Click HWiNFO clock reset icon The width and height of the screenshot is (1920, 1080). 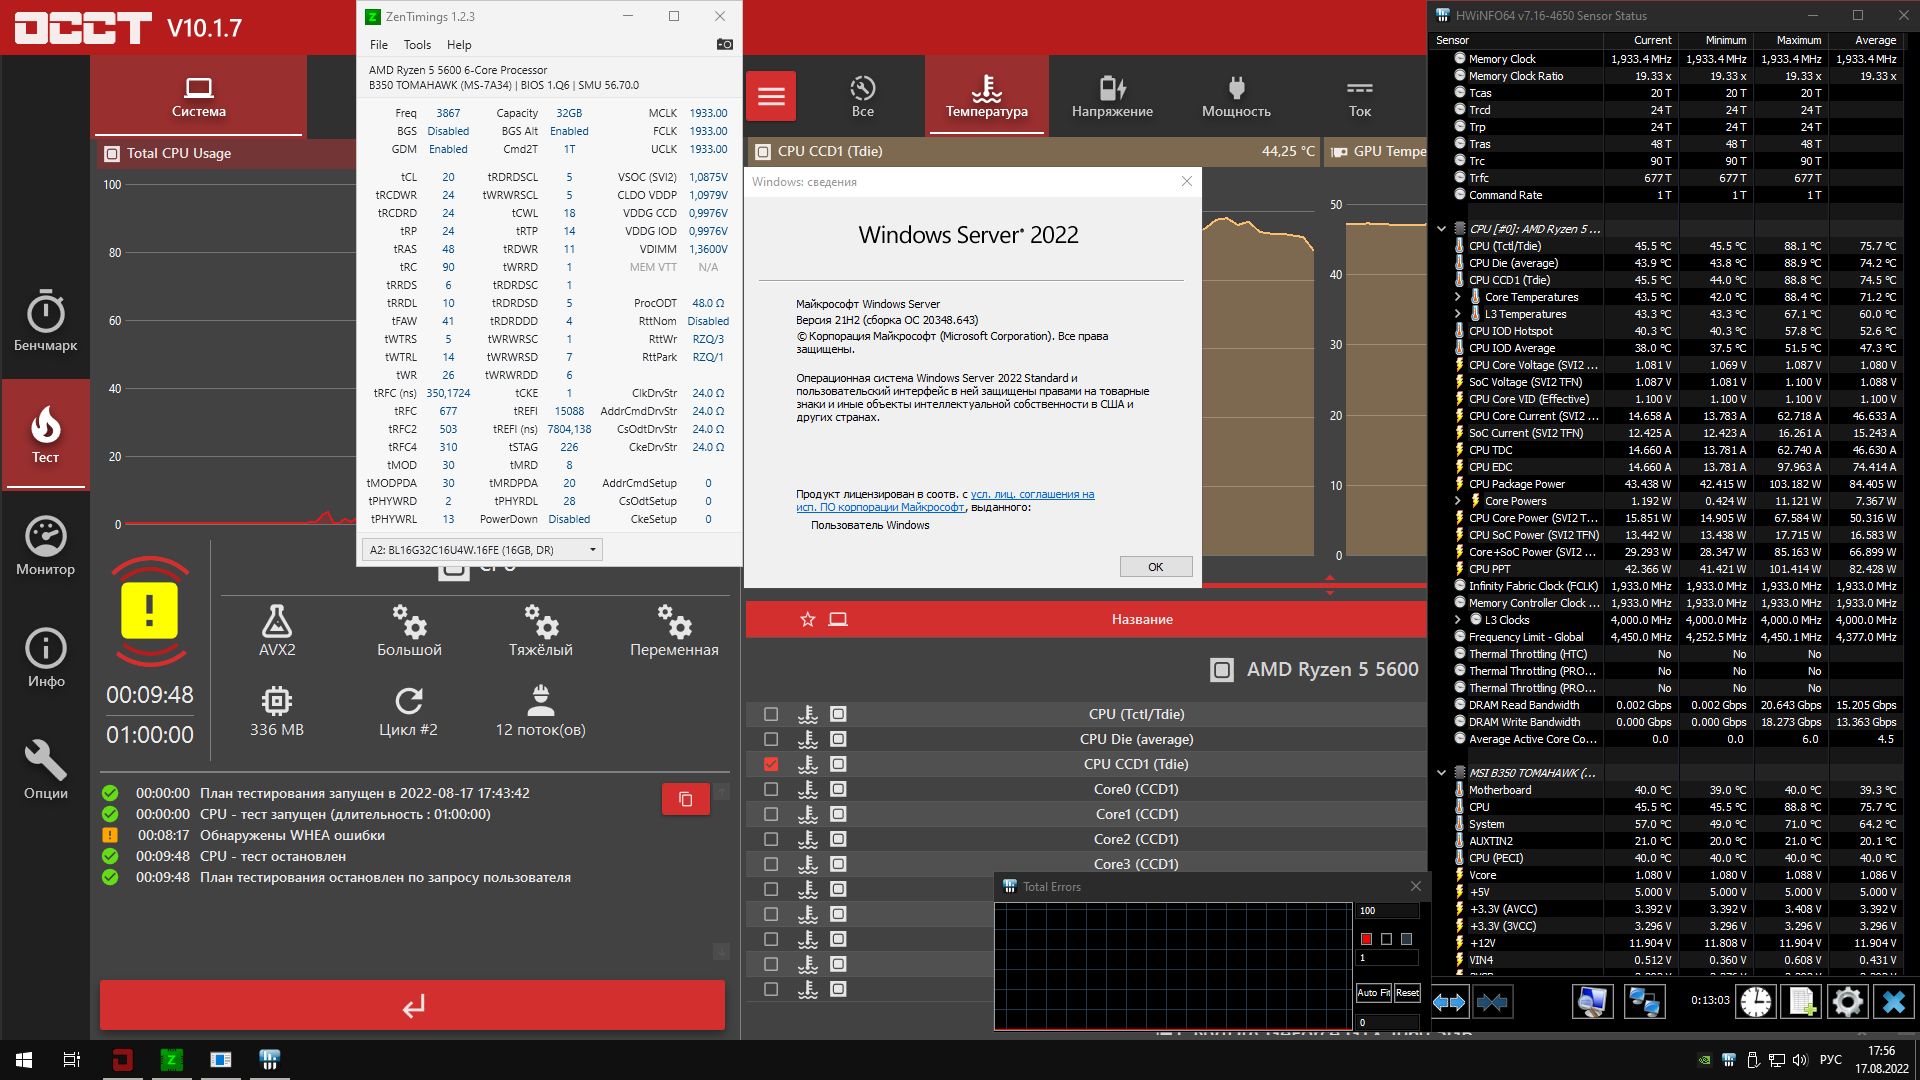[x=1755, y=1001]
